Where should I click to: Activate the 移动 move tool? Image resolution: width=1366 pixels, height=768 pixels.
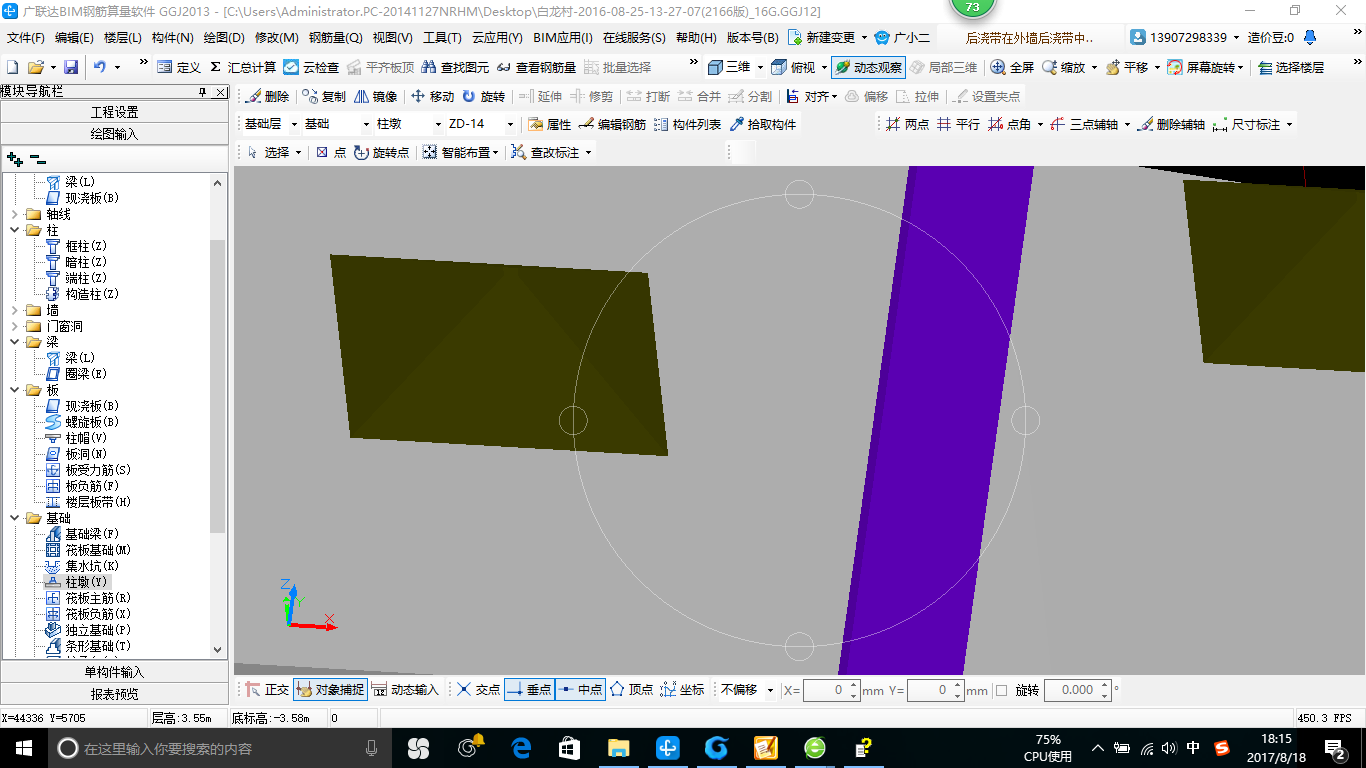point(432,97)
